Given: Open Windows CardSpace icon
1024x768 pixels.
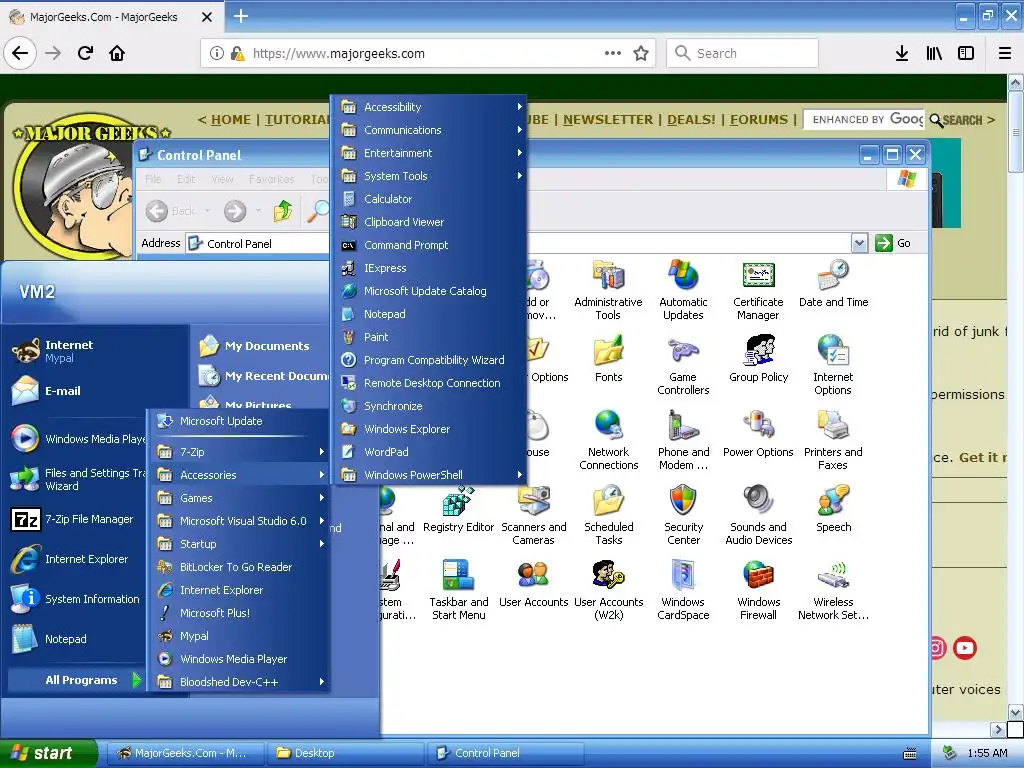Looking at the screenshot, I should coord(683,590).
